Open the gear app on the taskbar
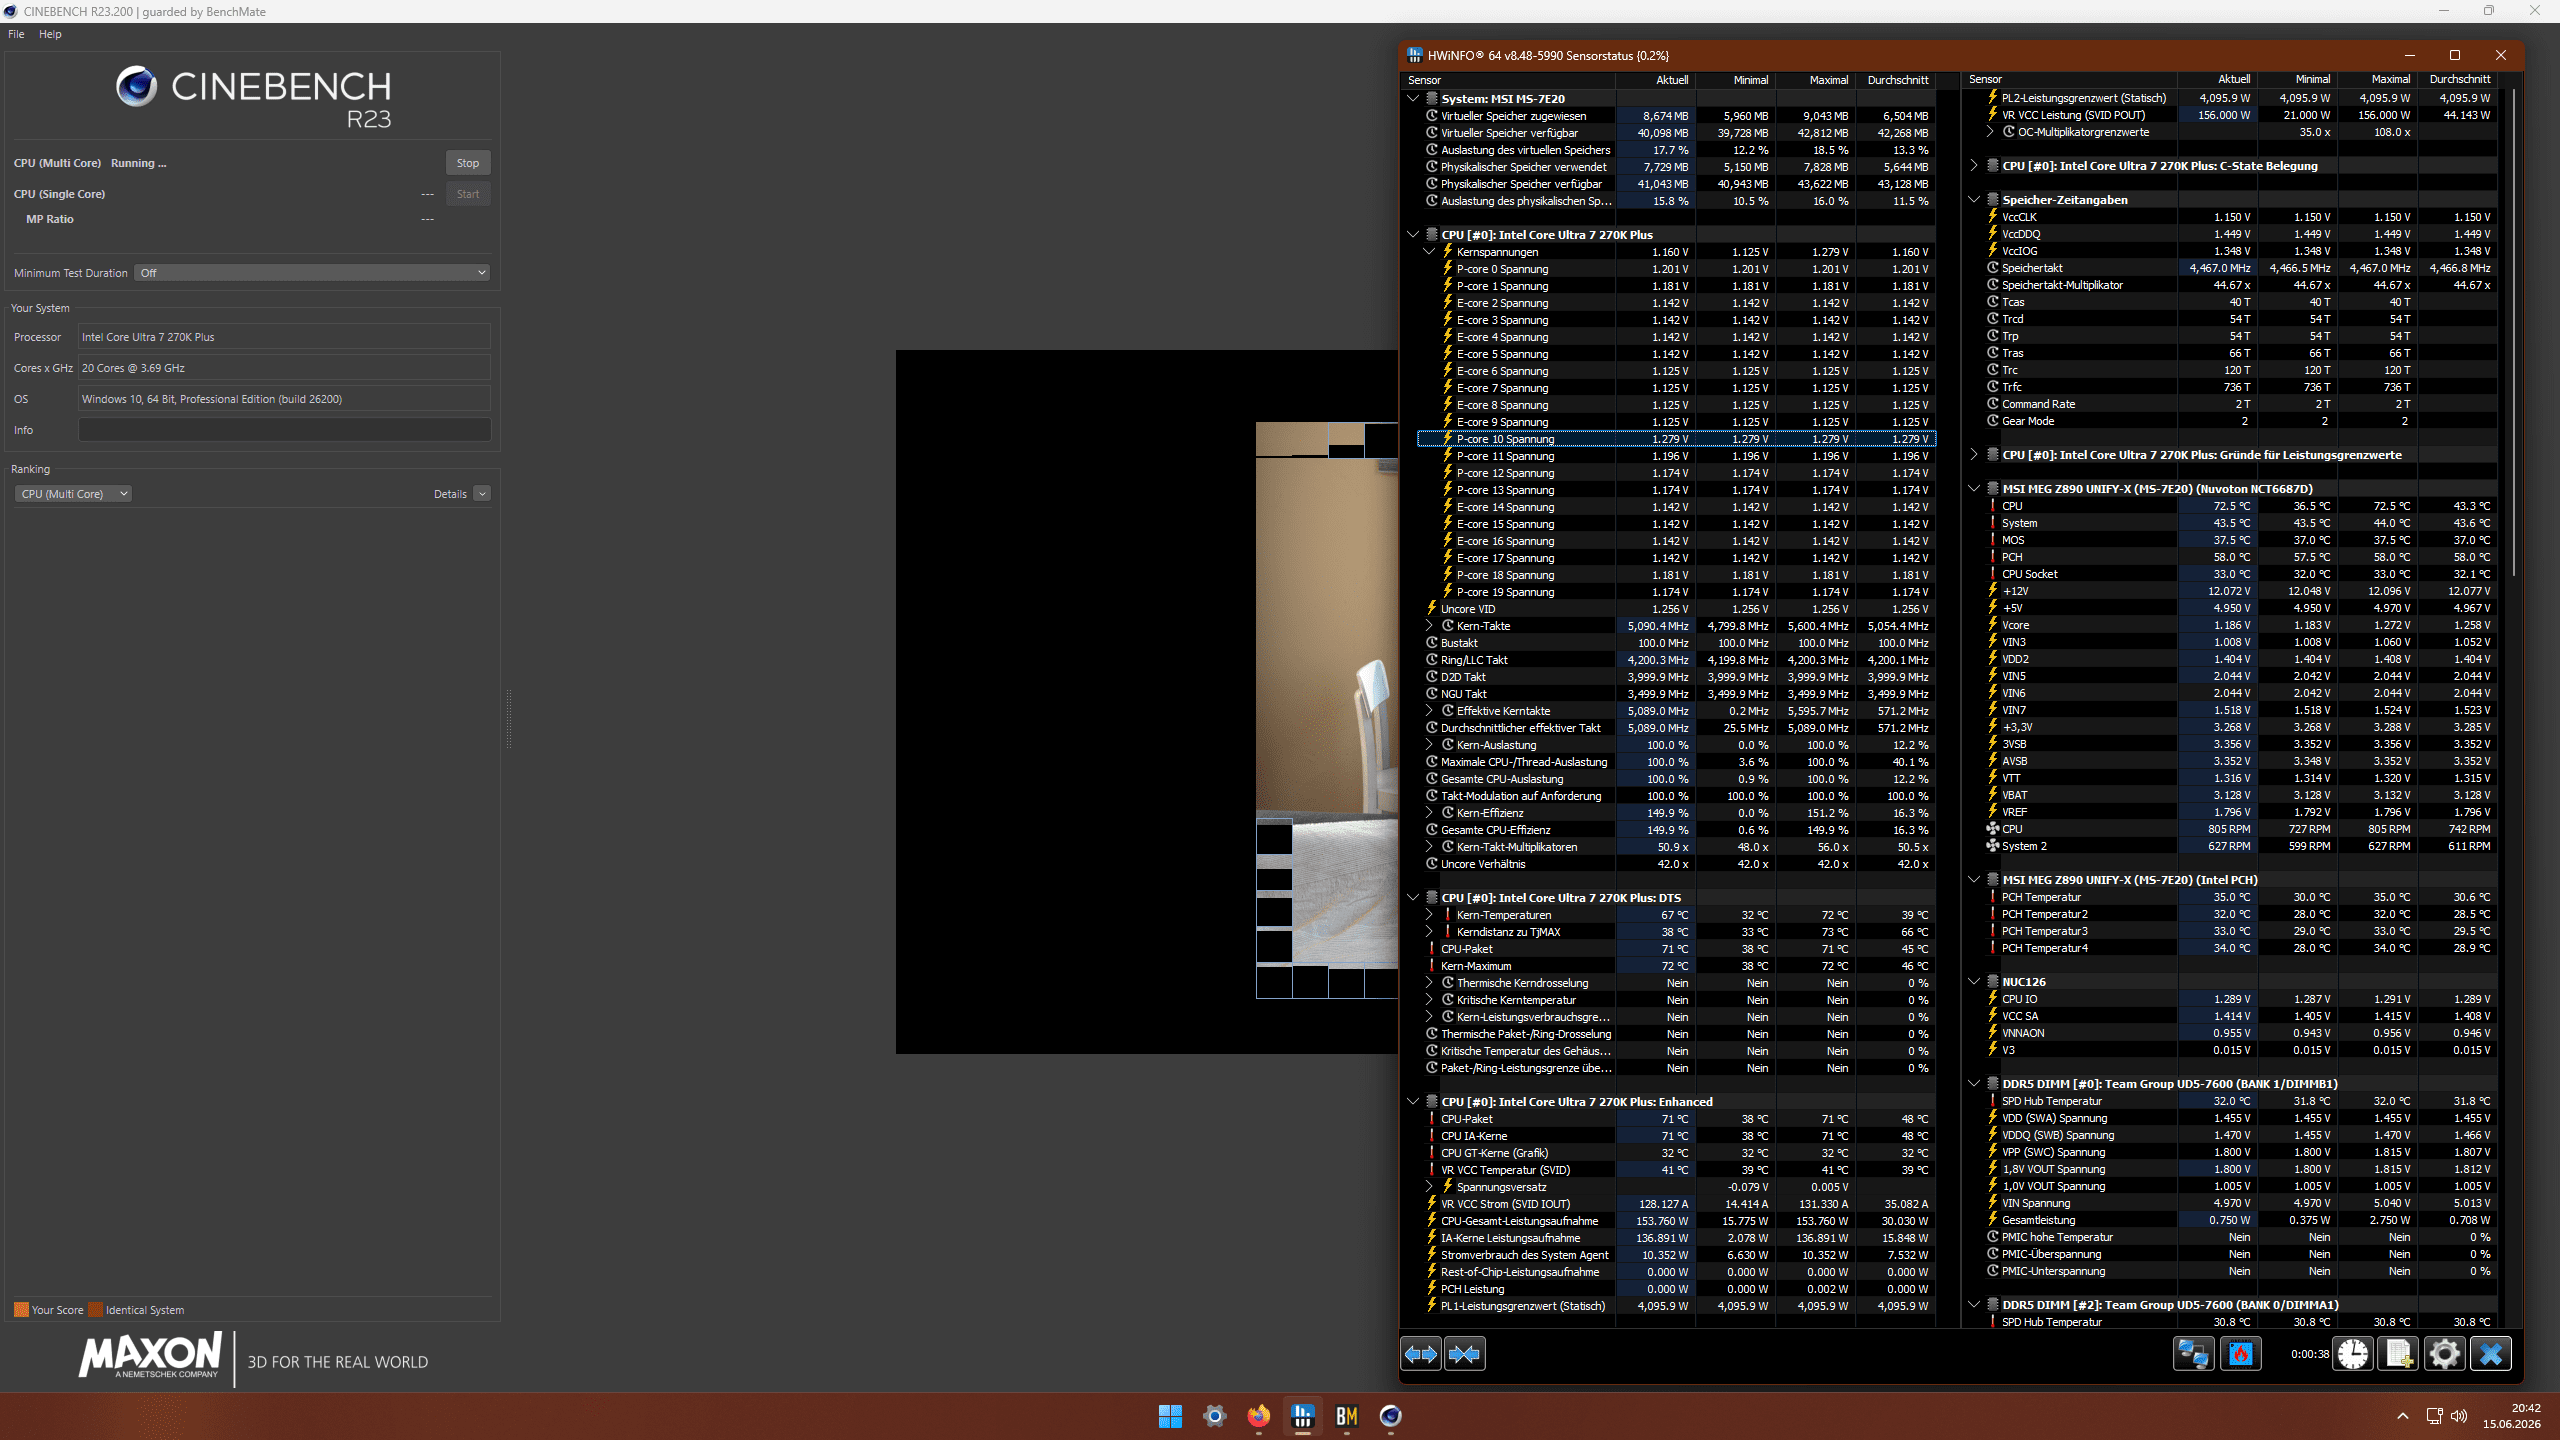Viewport: 2560px width, 1440px height. (1214, 1416)
